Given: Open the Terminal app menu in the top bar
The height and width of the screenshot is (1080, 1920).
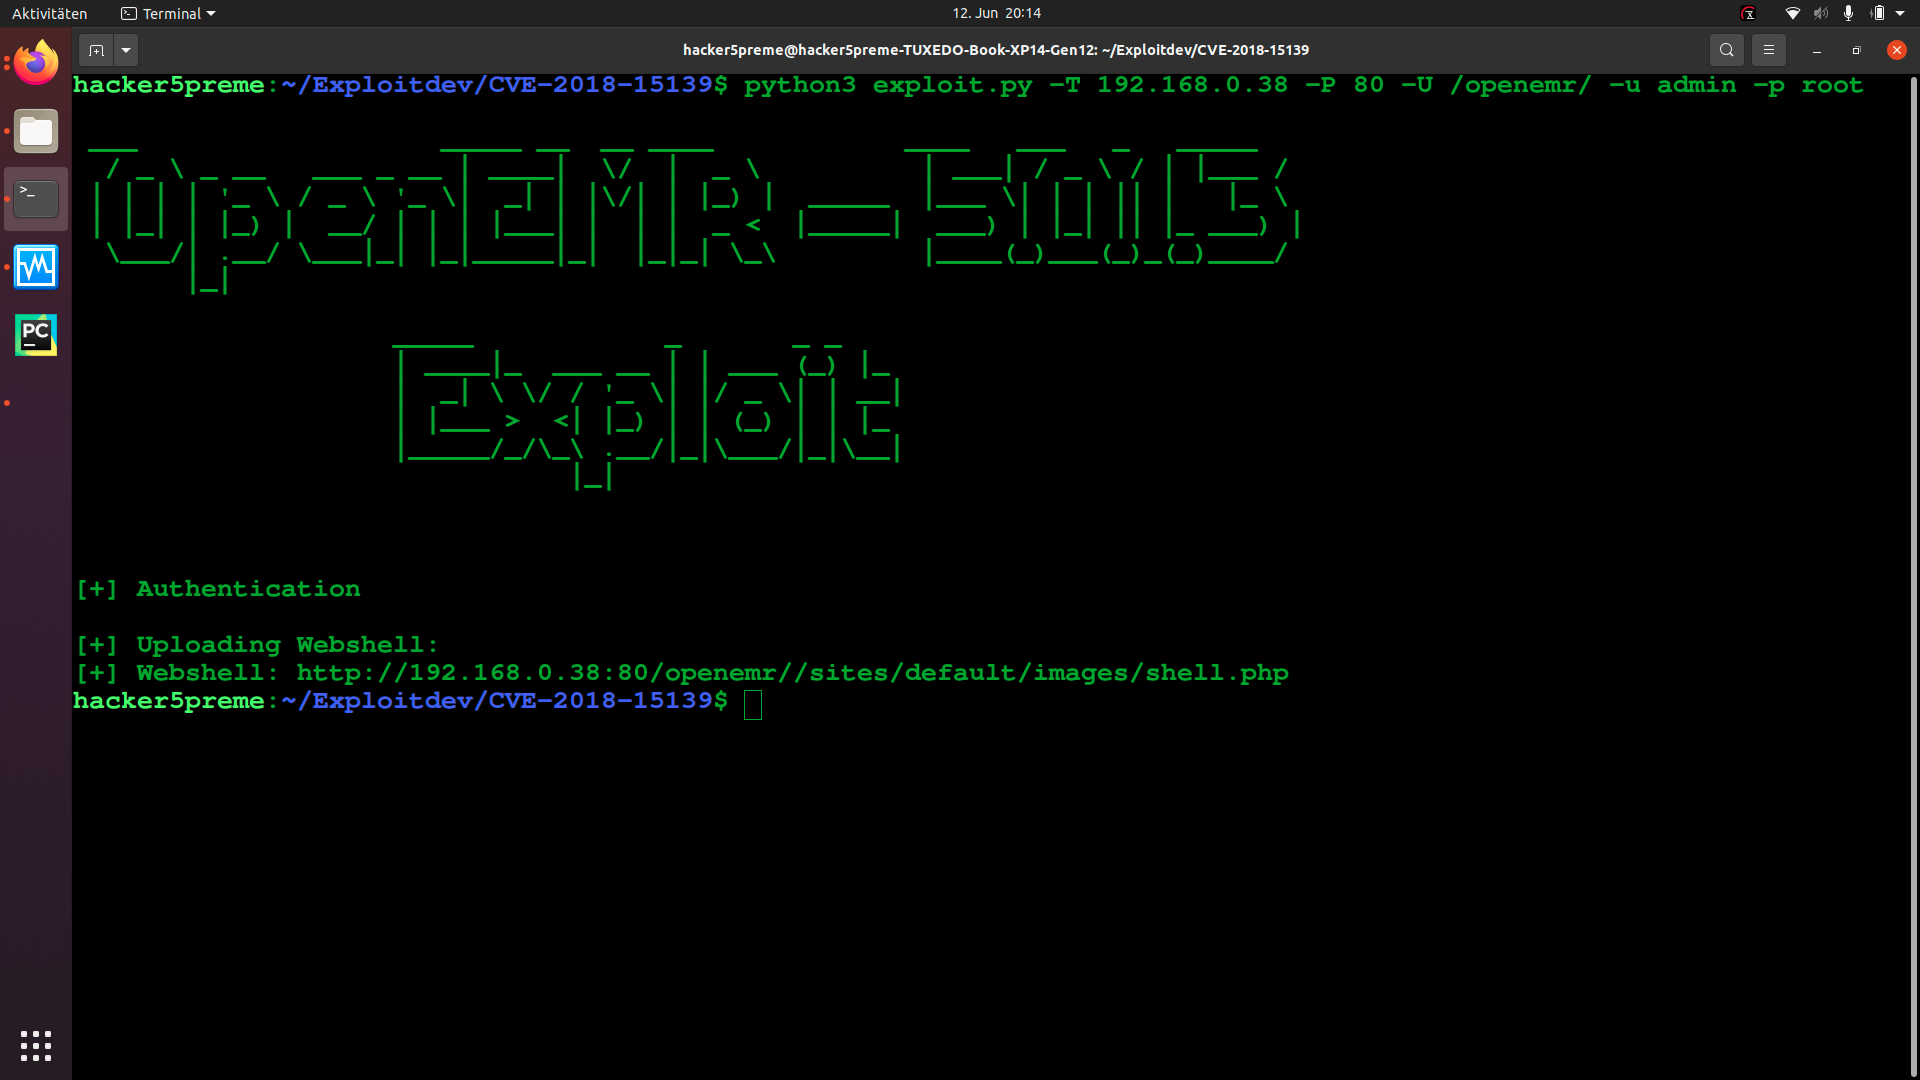Looking at the screenshot, I should click(168, 13).
